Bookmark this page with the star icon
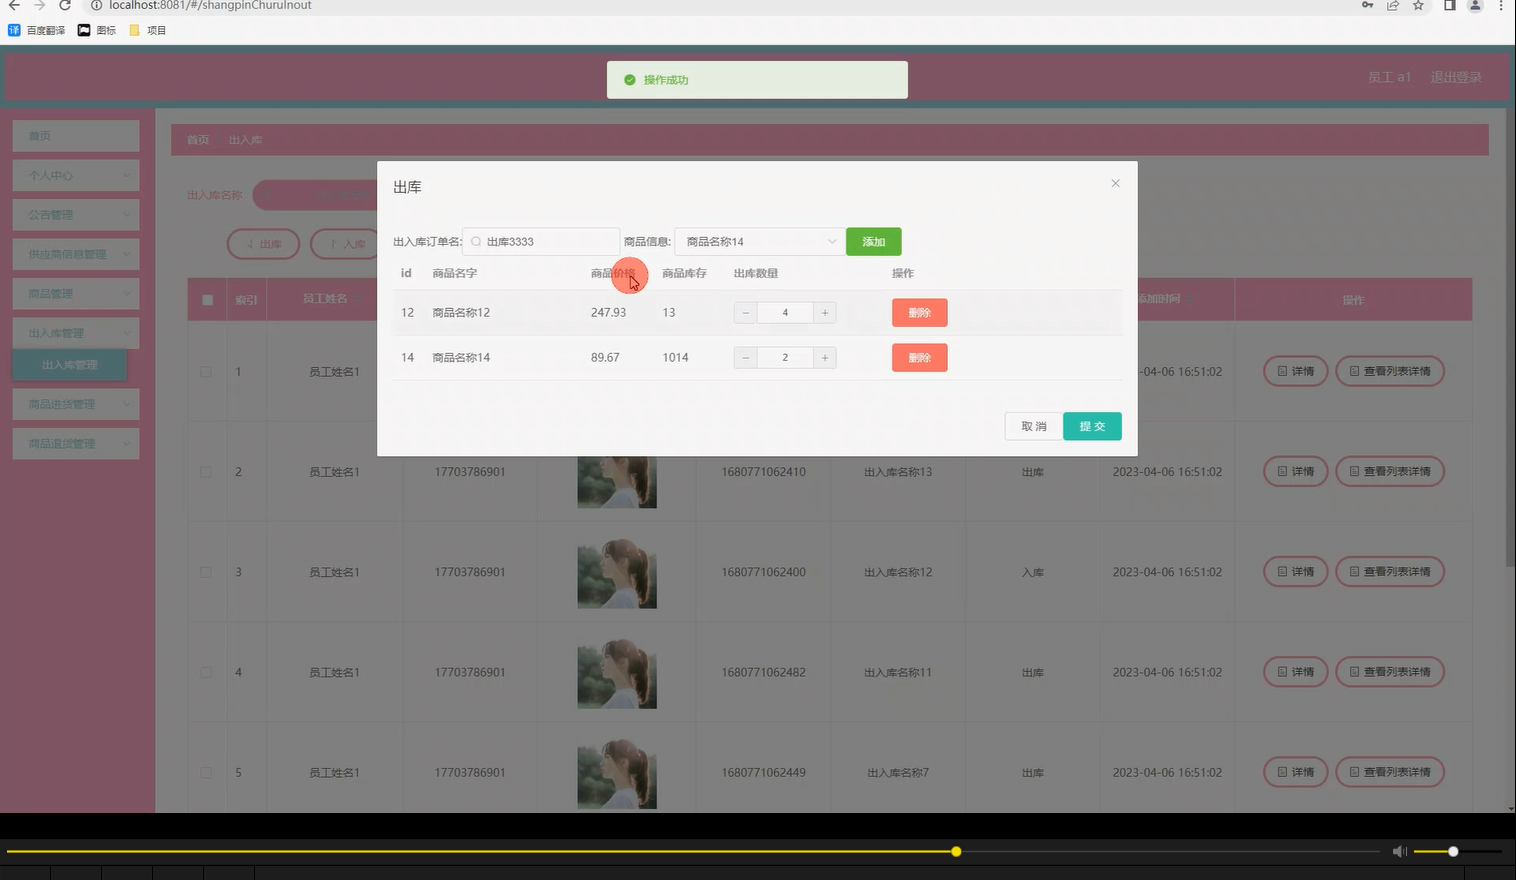1516x880 pixels. click(x=1418, y=5)
